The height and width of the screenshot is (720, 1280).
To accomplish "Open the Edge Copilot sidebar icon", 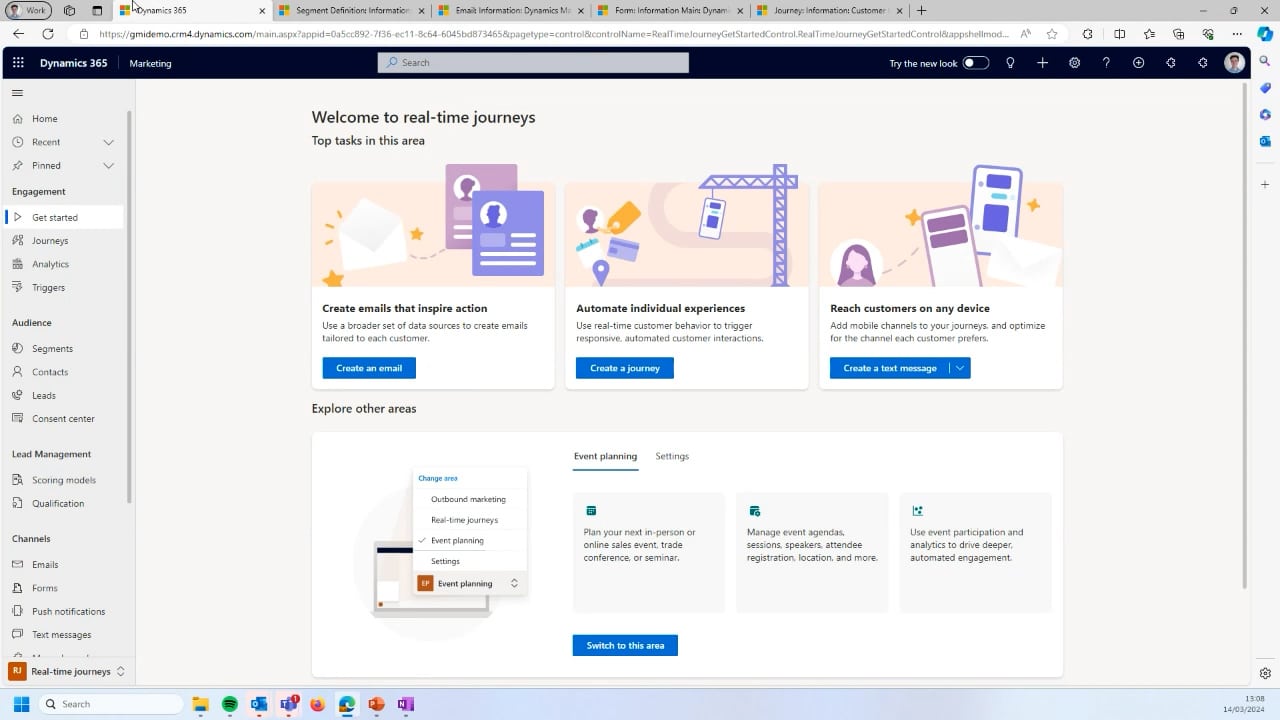I will (1265, 33).
